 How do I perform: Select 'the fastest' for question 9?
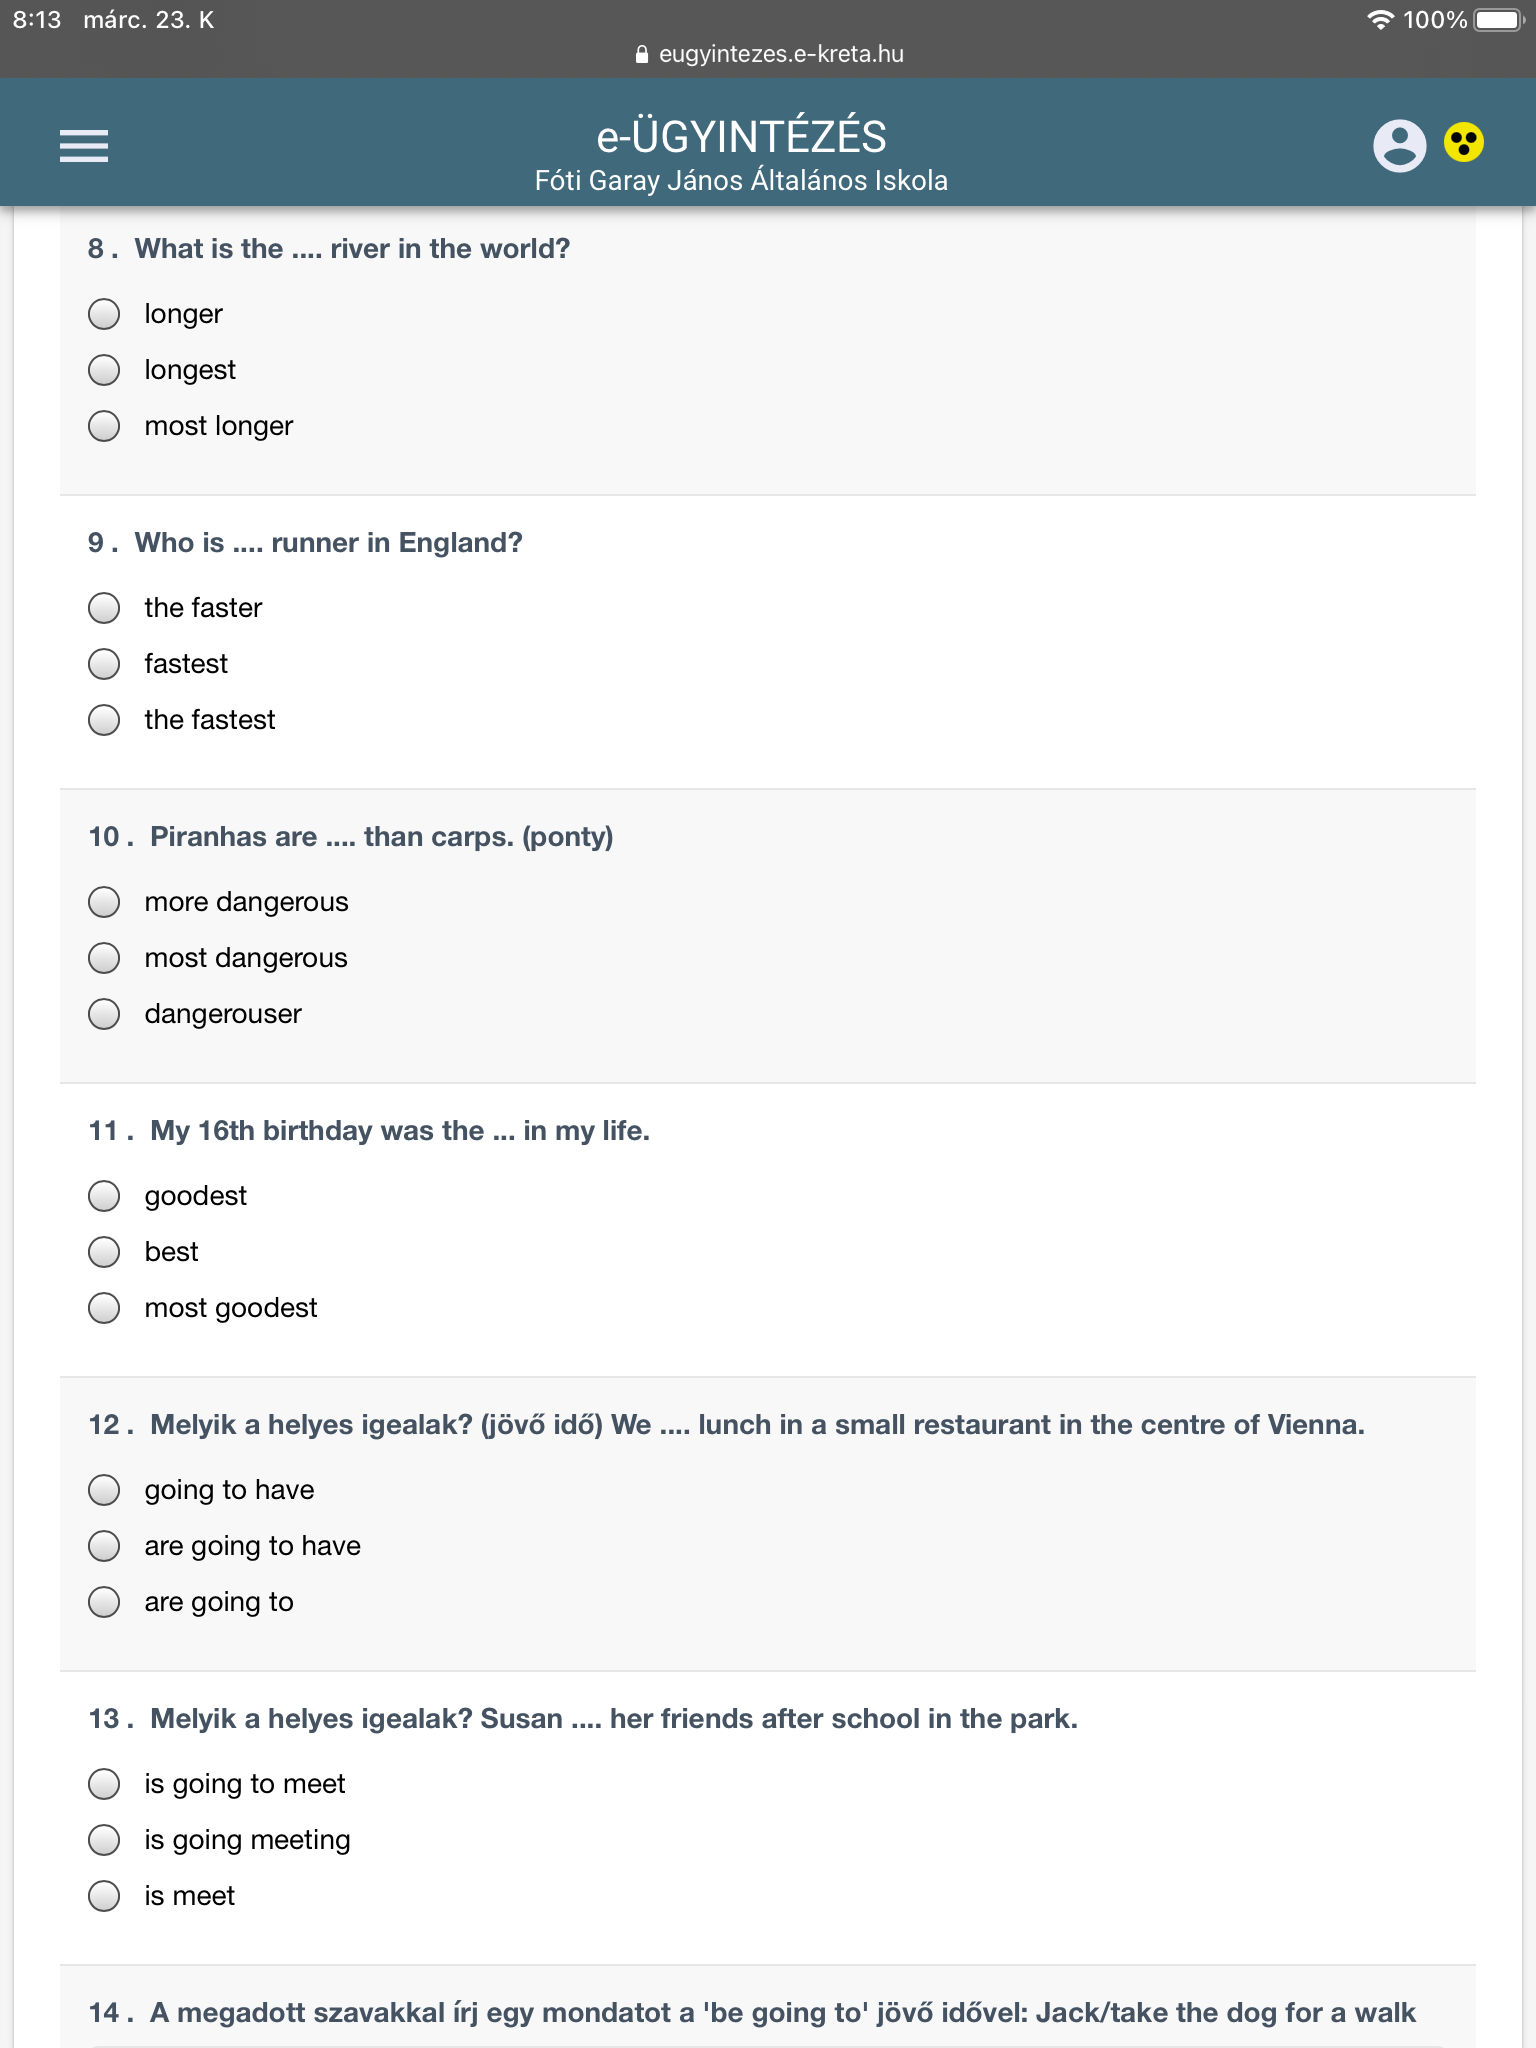pos(104,720)
